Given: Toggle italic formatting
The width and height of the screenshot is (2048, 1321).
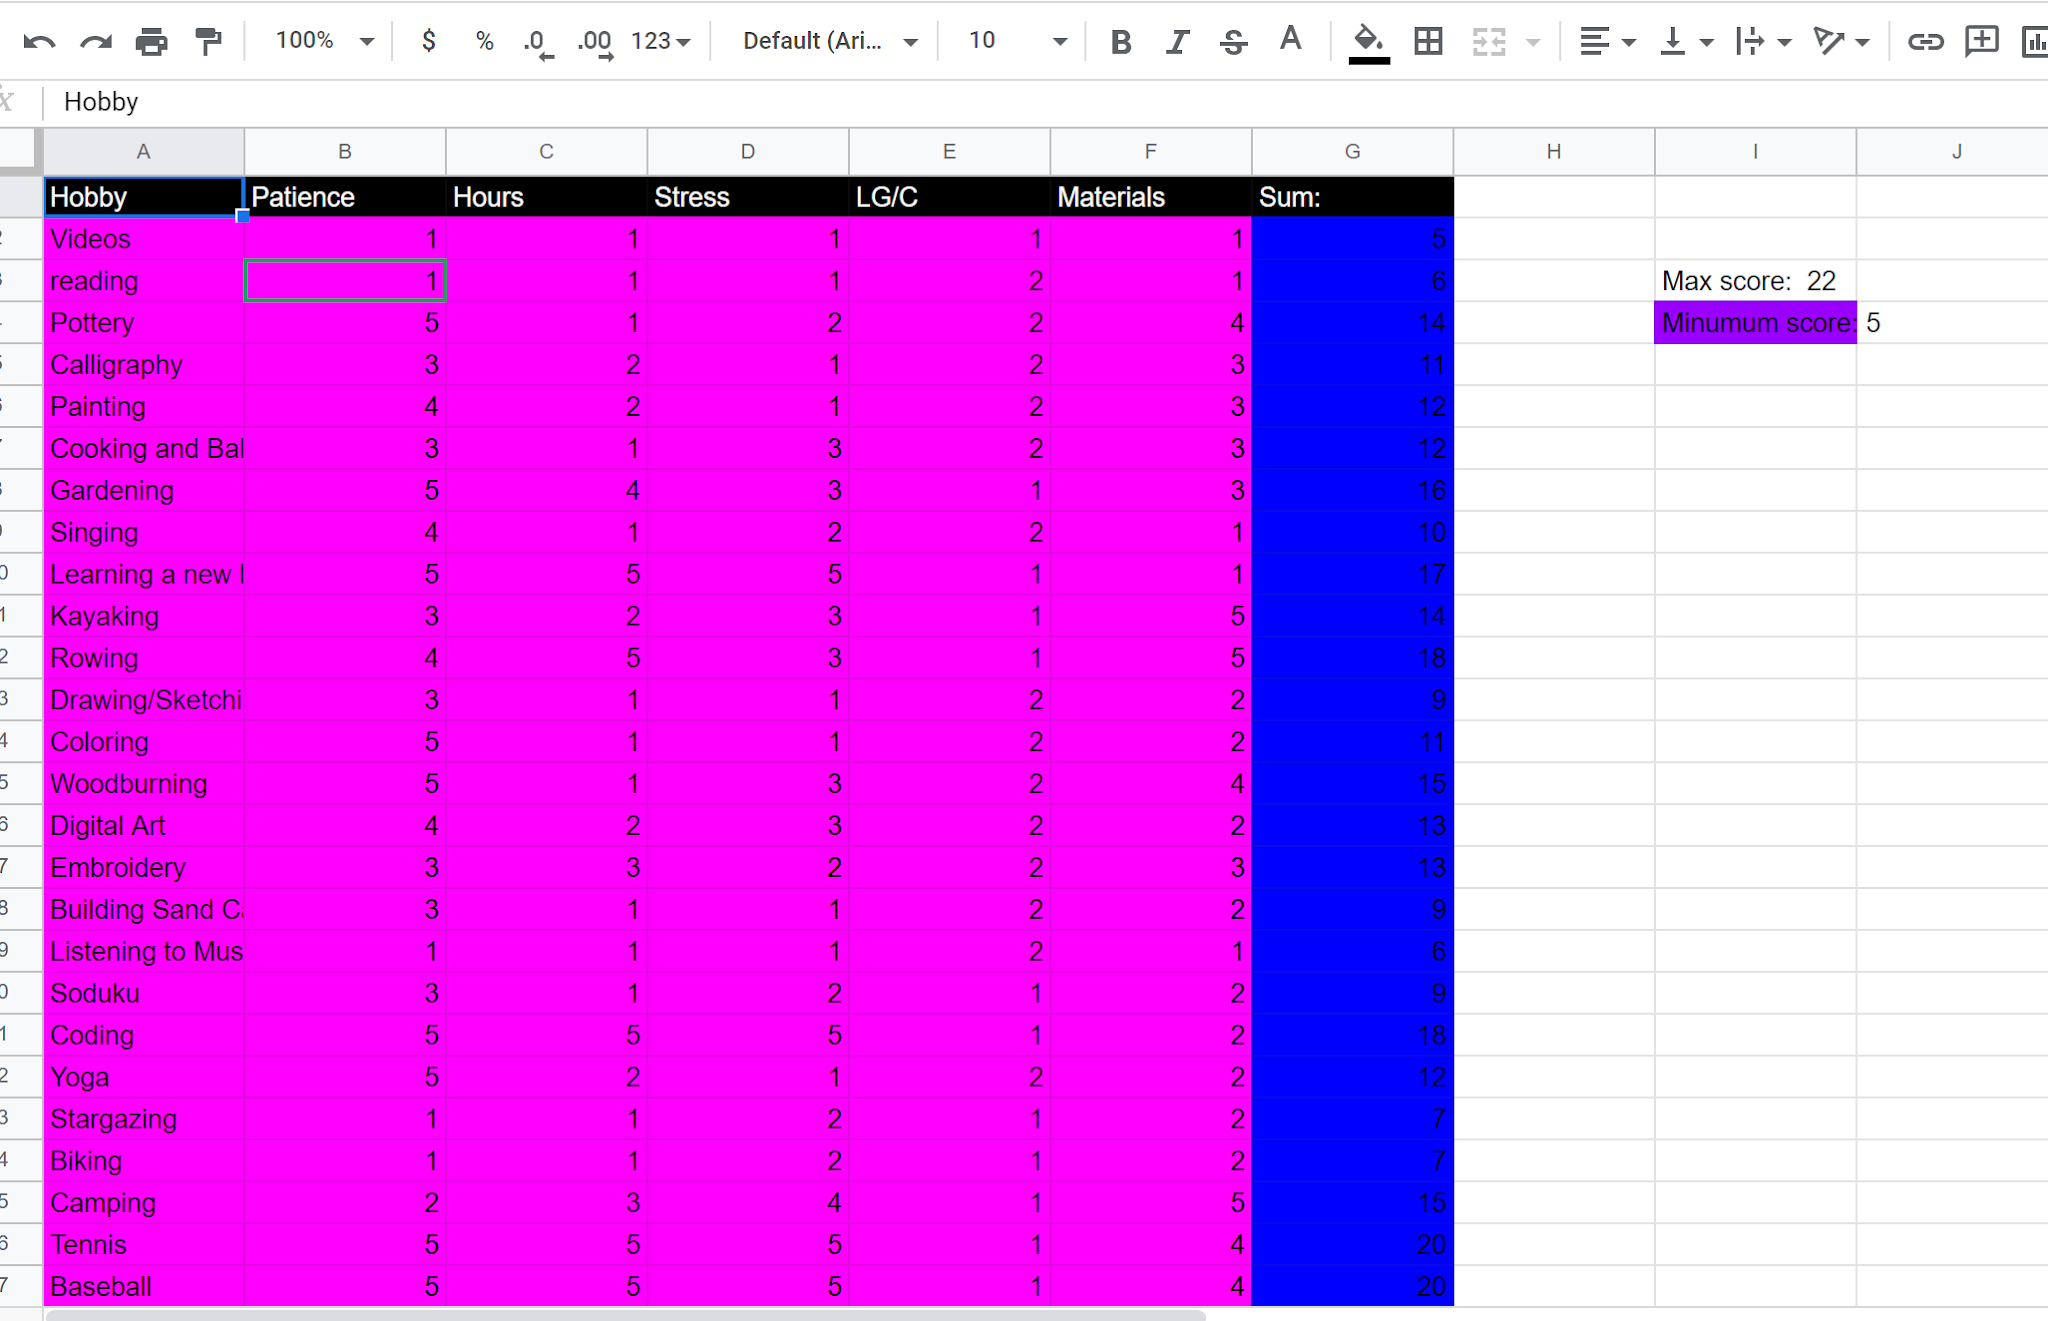Looking at the screenshot, I should [1177, 42].
